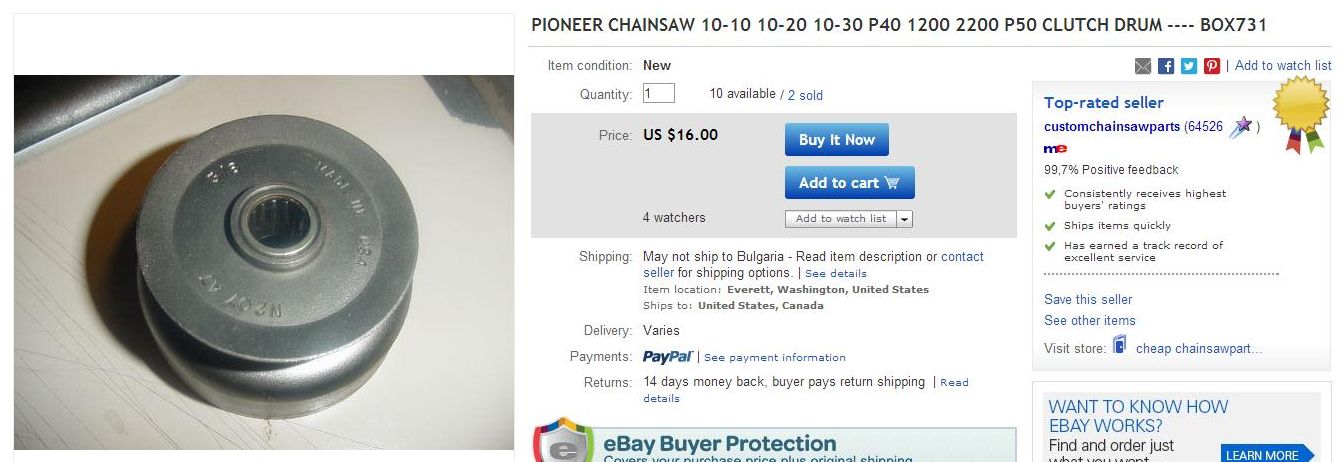
Task: Click the Top-rated seller gold ribbon badge
Action: coord(1300,112)
